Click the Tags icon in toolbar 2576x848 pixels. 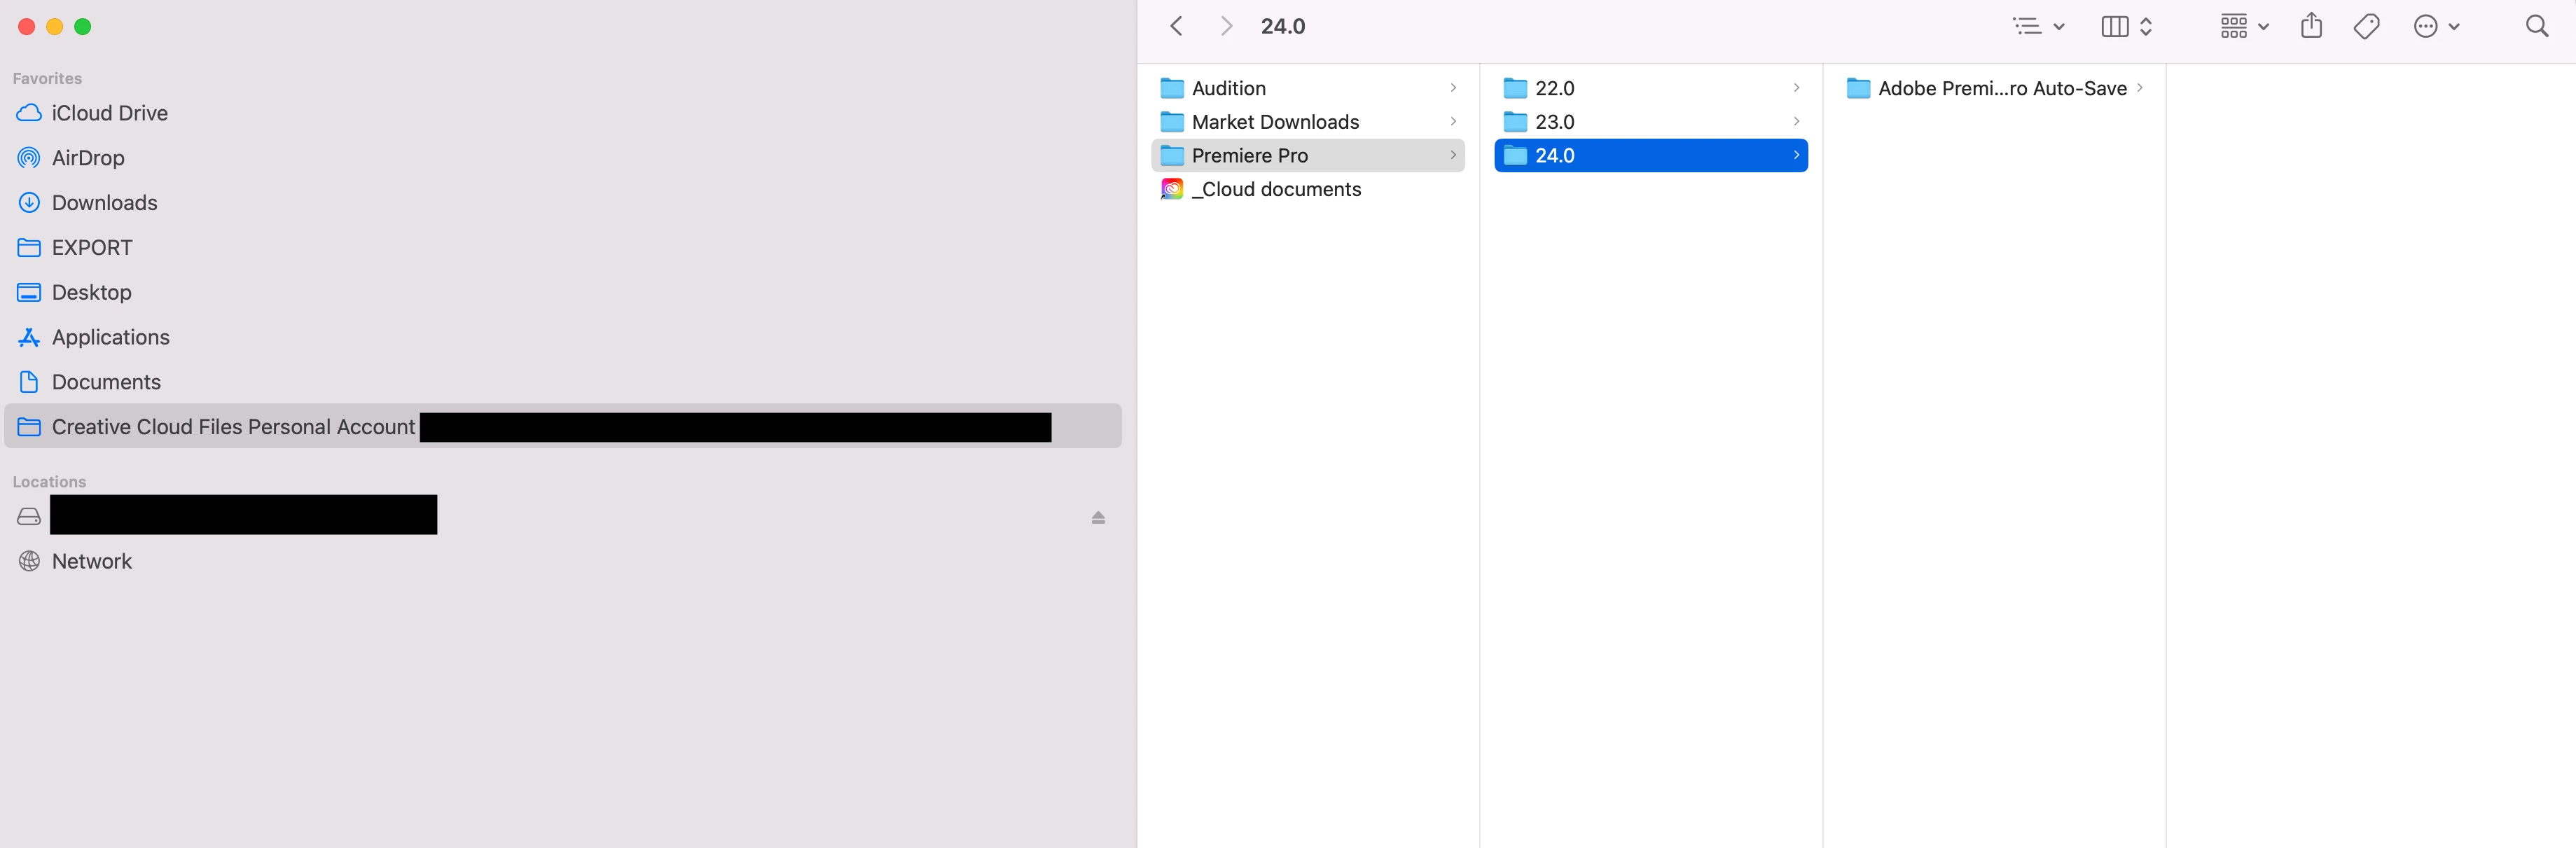point(2366,27)
